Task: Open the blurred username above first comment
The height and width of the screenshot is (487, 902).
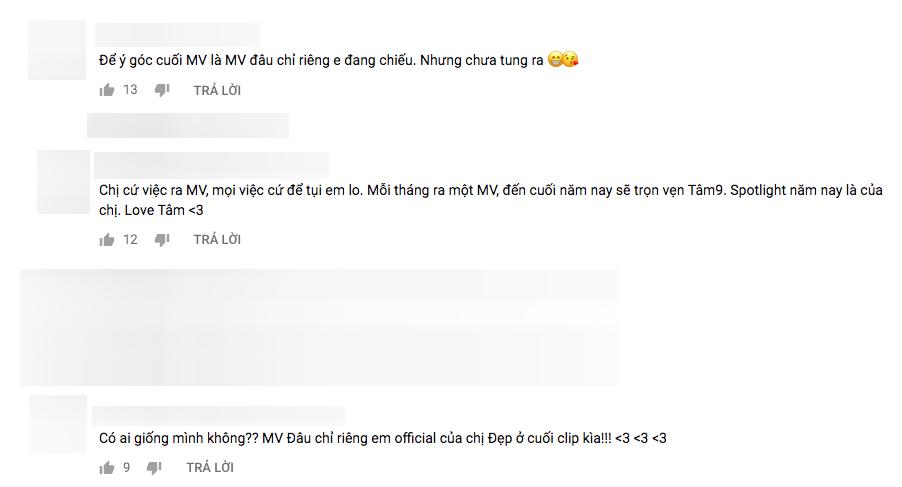Action: pyautogui.click(x=177, y=35)
